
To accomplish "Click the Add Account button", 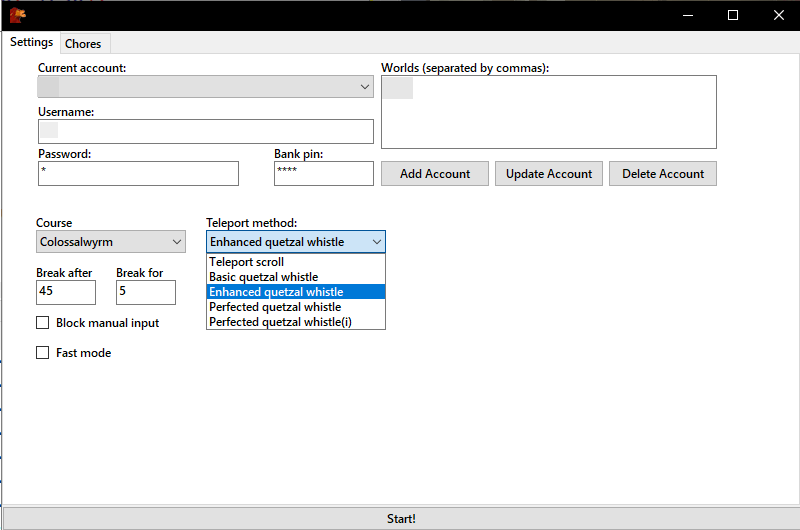I will click(435, 174).
